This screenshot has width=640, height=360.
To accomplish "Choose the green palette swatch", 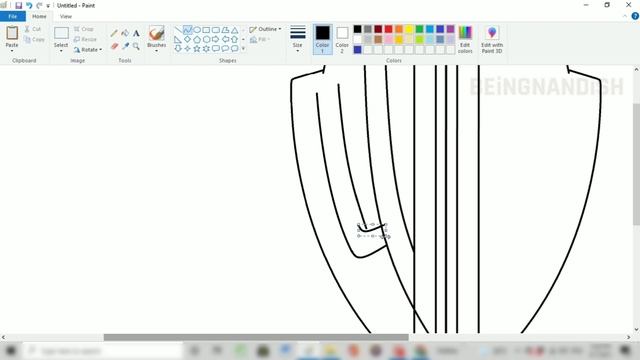I will pos(419,29).
